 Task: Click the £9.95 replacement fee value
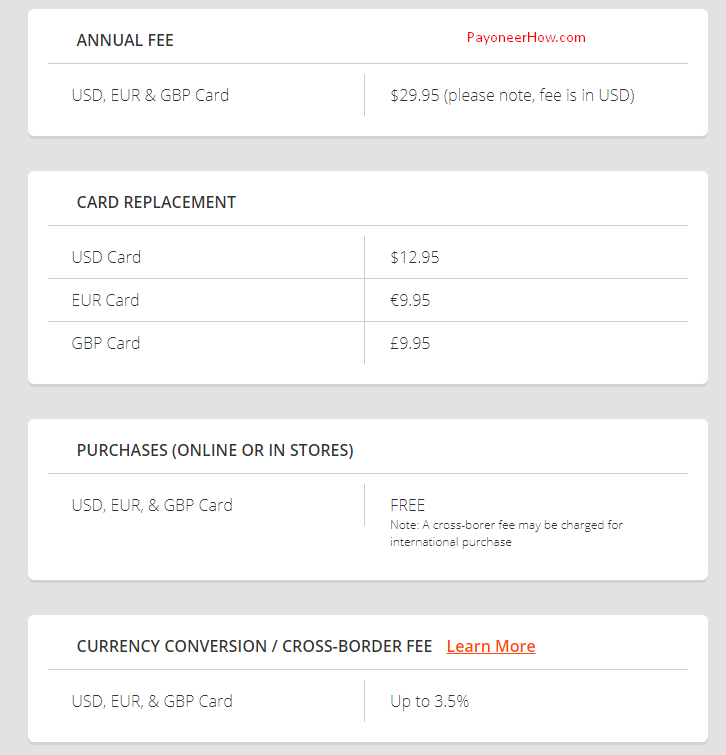point(410,343)
